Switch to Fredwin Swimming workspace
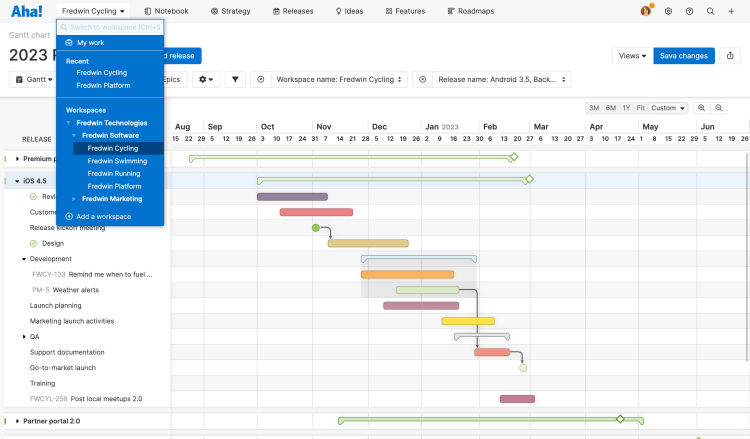The image size is (750, 439). coord(117,161)
